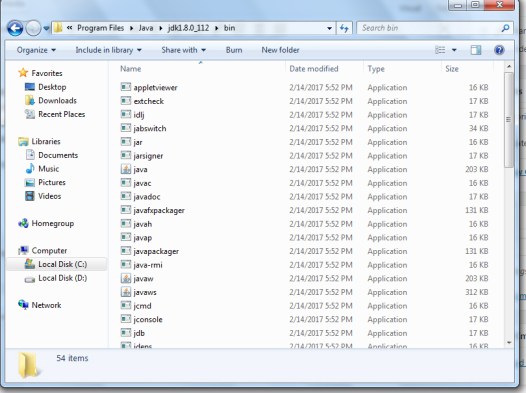Select the javac application icon
Screen dimensions: 526x393
pos(125,183)
